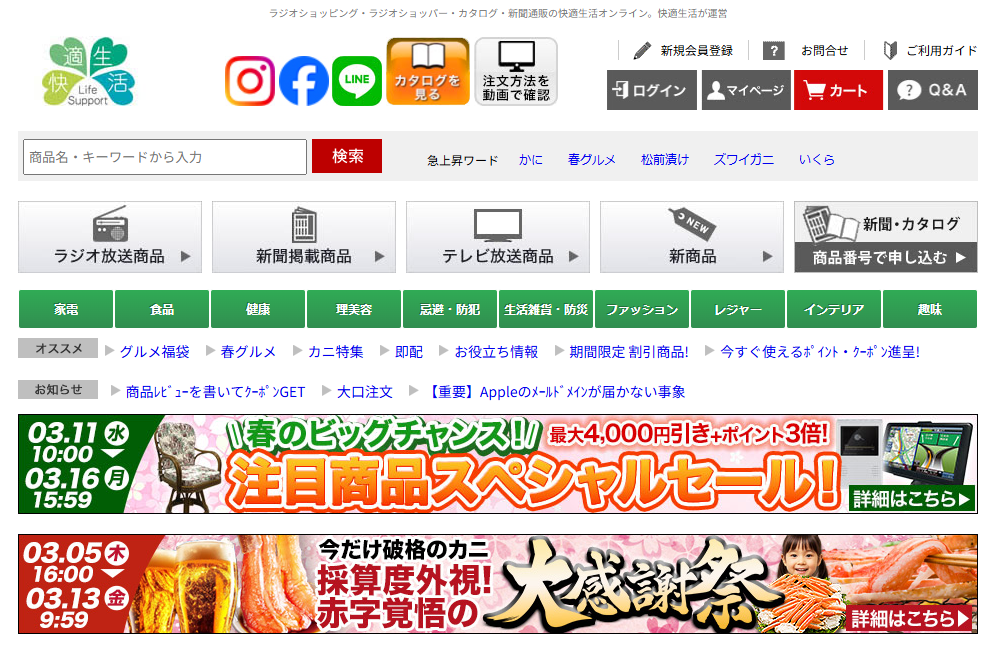The width and height of the screenshot is (1004, 654).
Task: Open the カート shopping cart button
Action: pyautogui.click(x=837, y=90)
